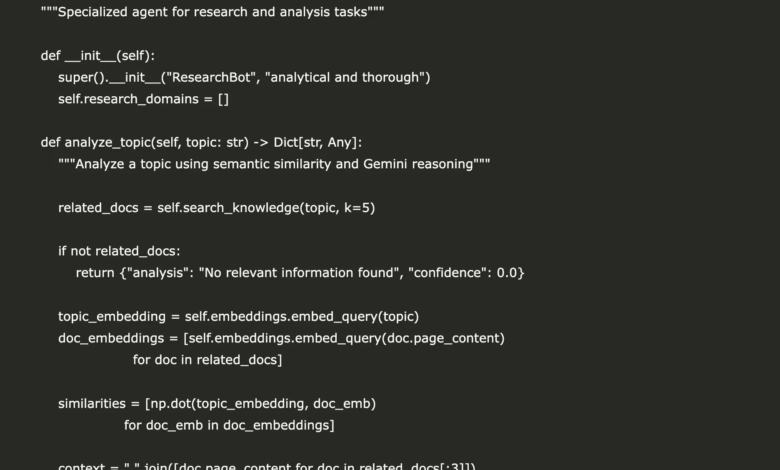Click the "if not related_docs:" line
The width and height of the screenshot is (780, 470).
[x=120, y=251]
